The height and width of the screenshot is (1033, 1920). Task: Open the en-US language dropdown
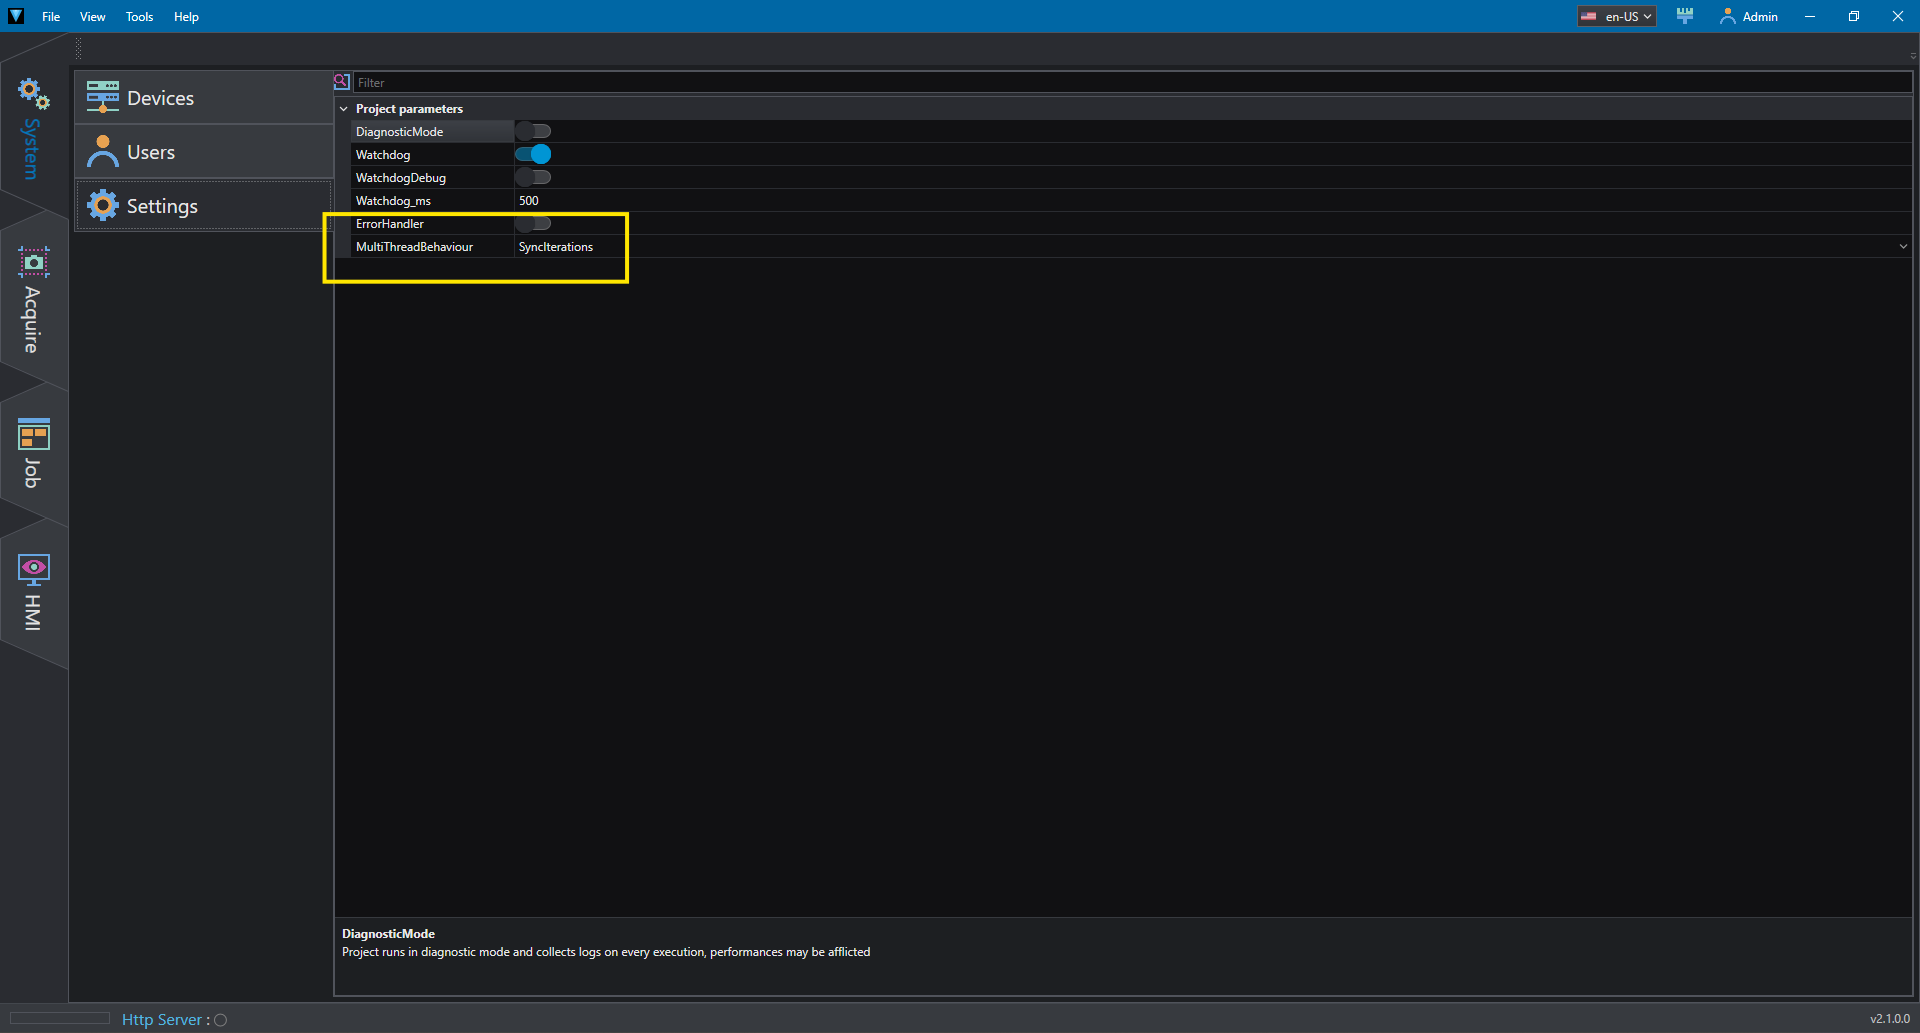click(1617, 16)
